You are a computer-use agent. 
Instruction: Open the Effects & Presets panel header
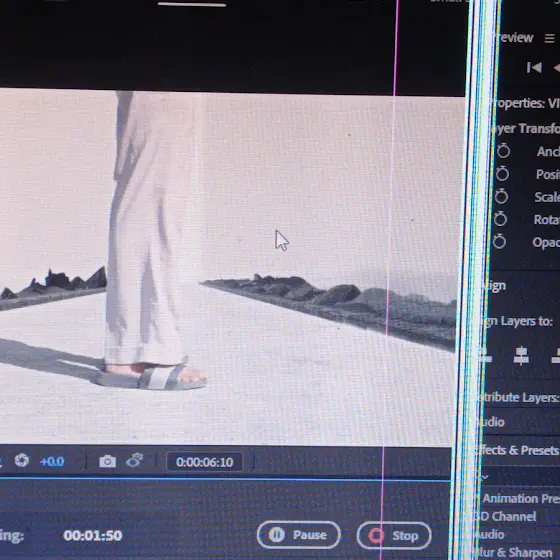click(517, 450)
